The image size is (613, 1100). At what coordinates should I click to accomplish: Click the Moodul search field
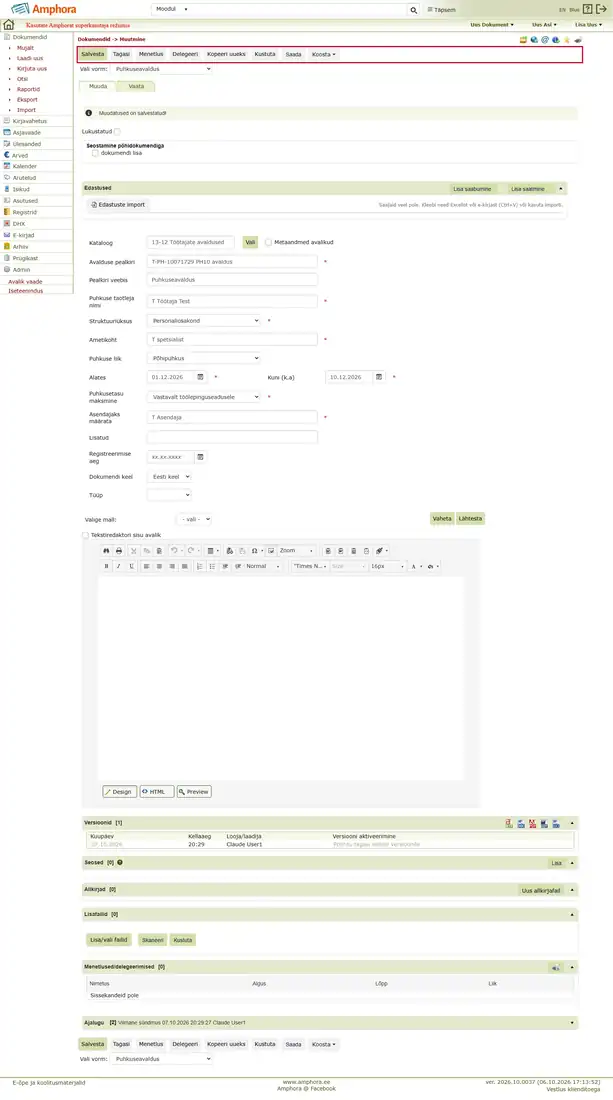[279, 10]
